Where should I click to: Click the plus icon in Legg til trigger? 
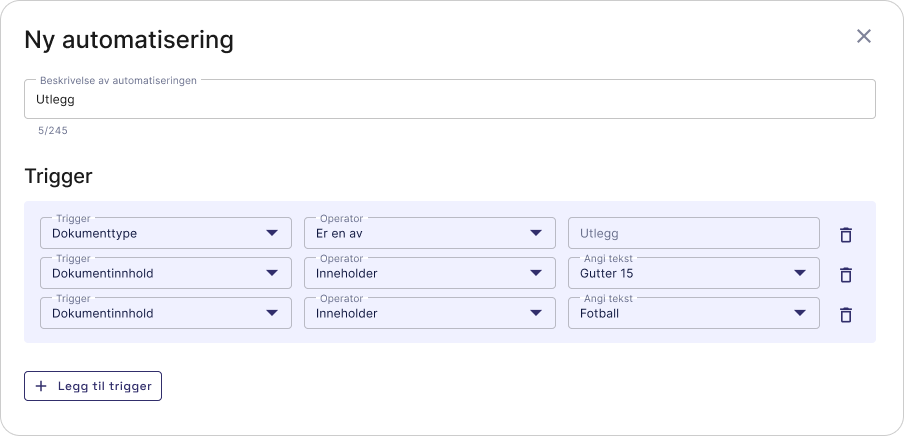[41, 386]
